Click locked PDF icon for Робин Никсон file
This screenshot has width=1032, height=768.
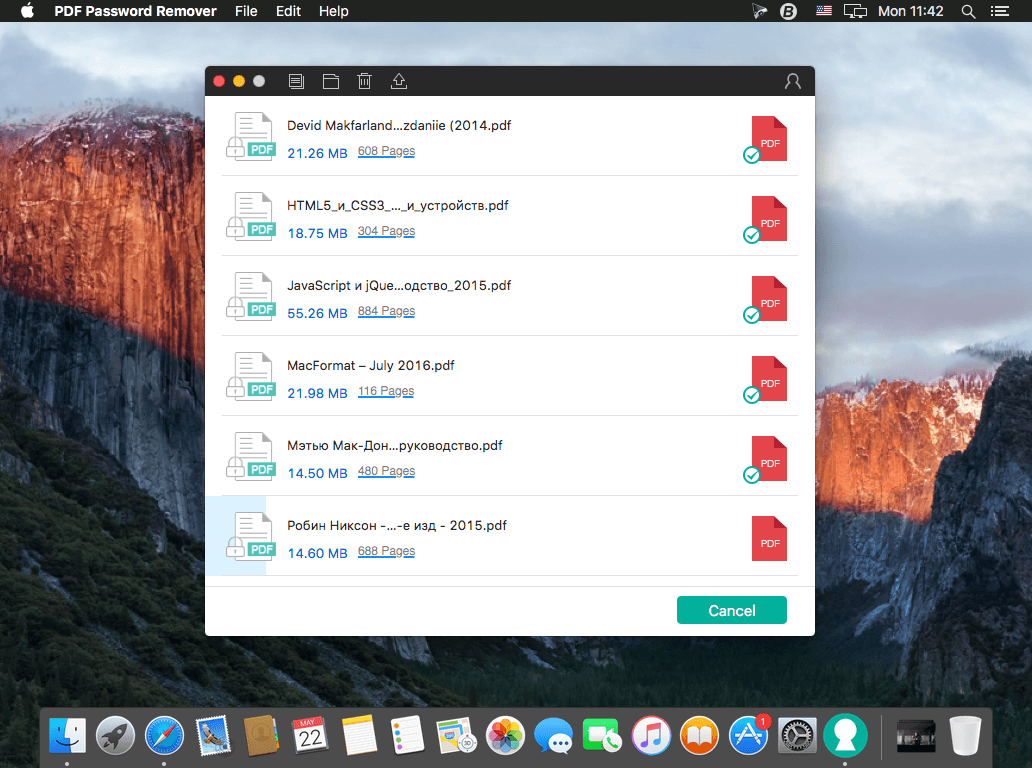tap(250, 536)
